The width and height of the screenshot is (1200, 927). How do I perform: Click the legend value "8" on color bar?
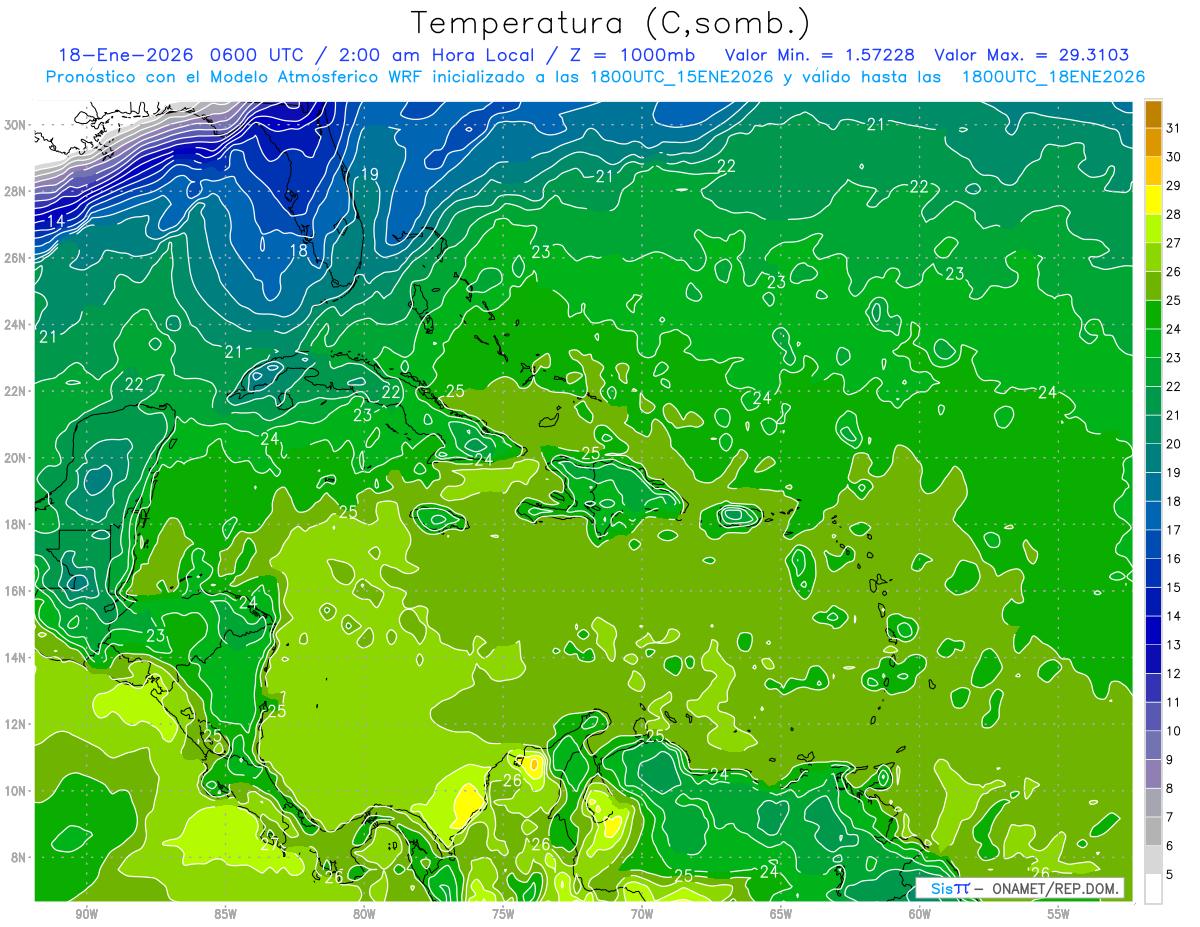(x=1170, y=788)
